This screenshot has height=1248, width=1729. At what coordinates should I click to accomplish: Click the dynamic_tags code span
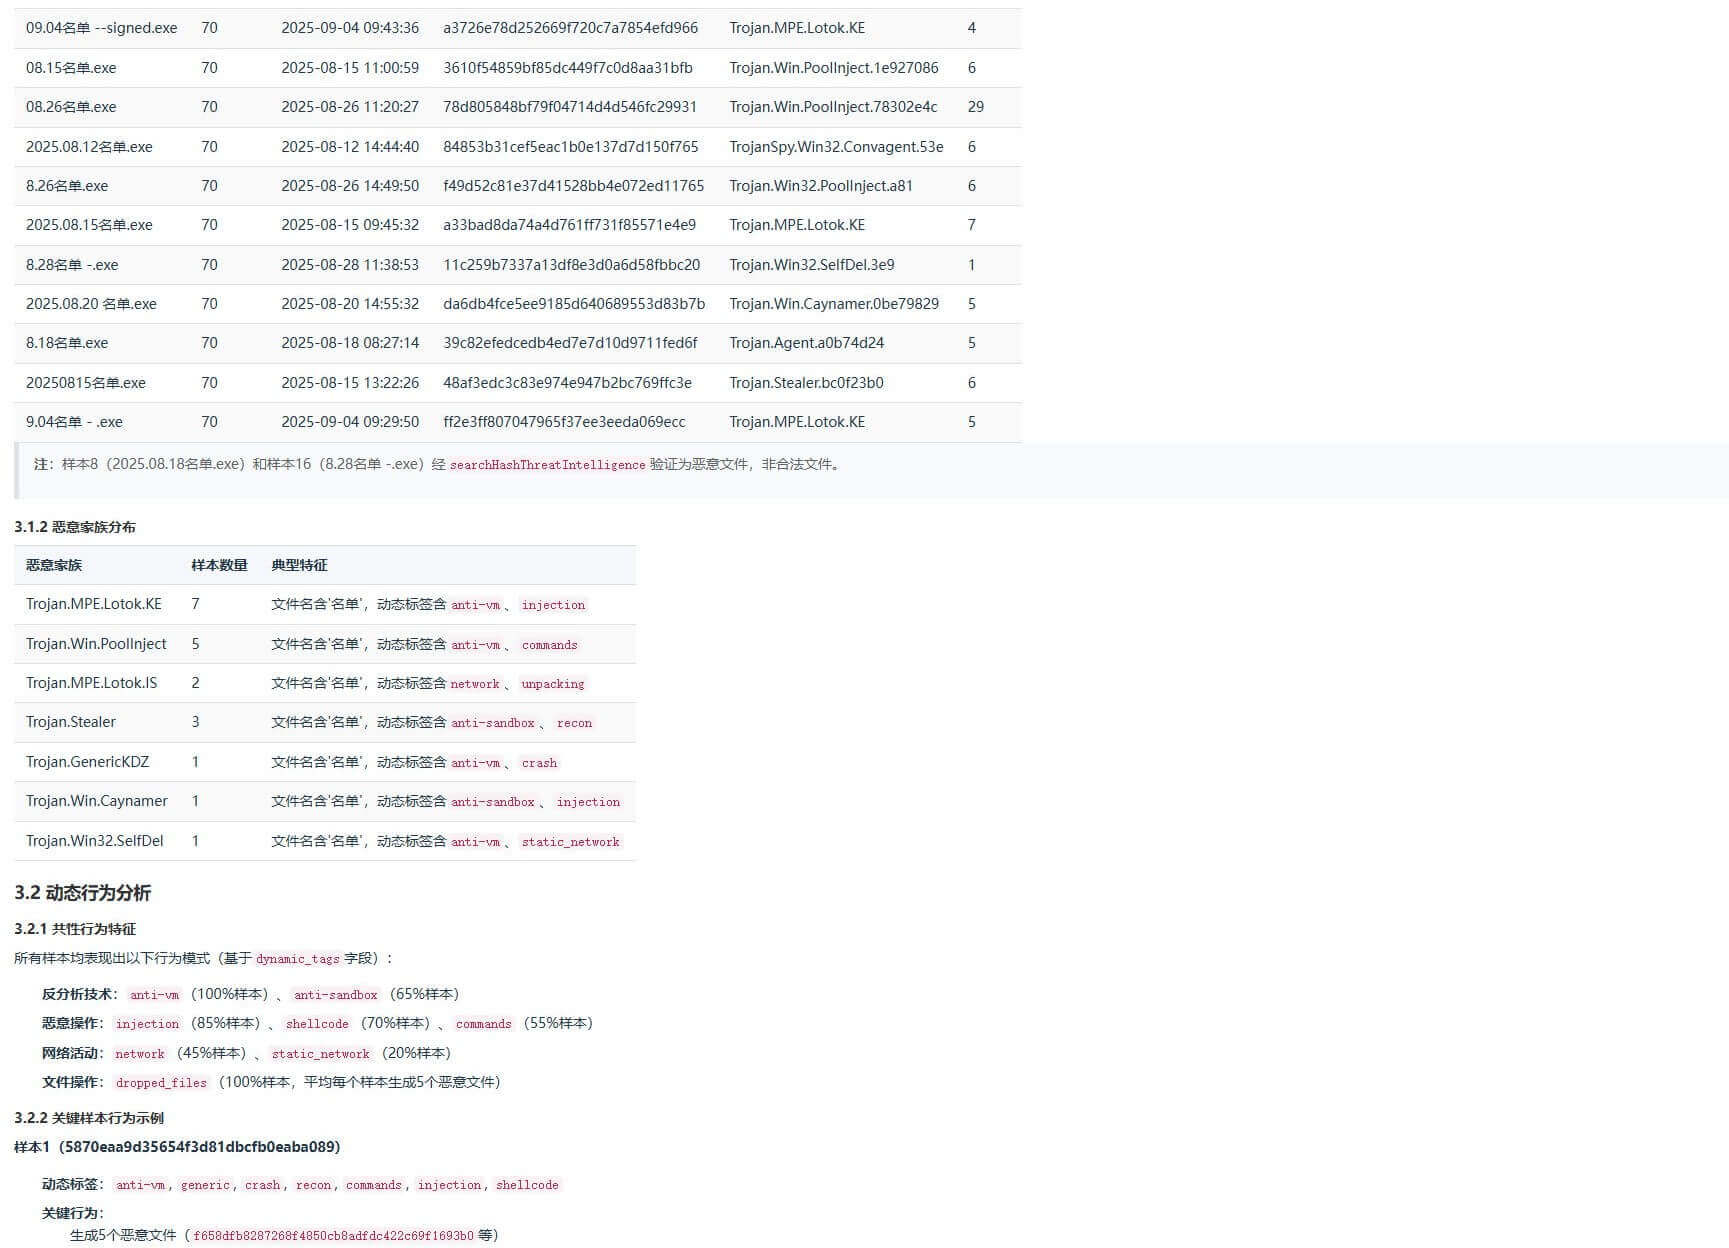[296, 958]
